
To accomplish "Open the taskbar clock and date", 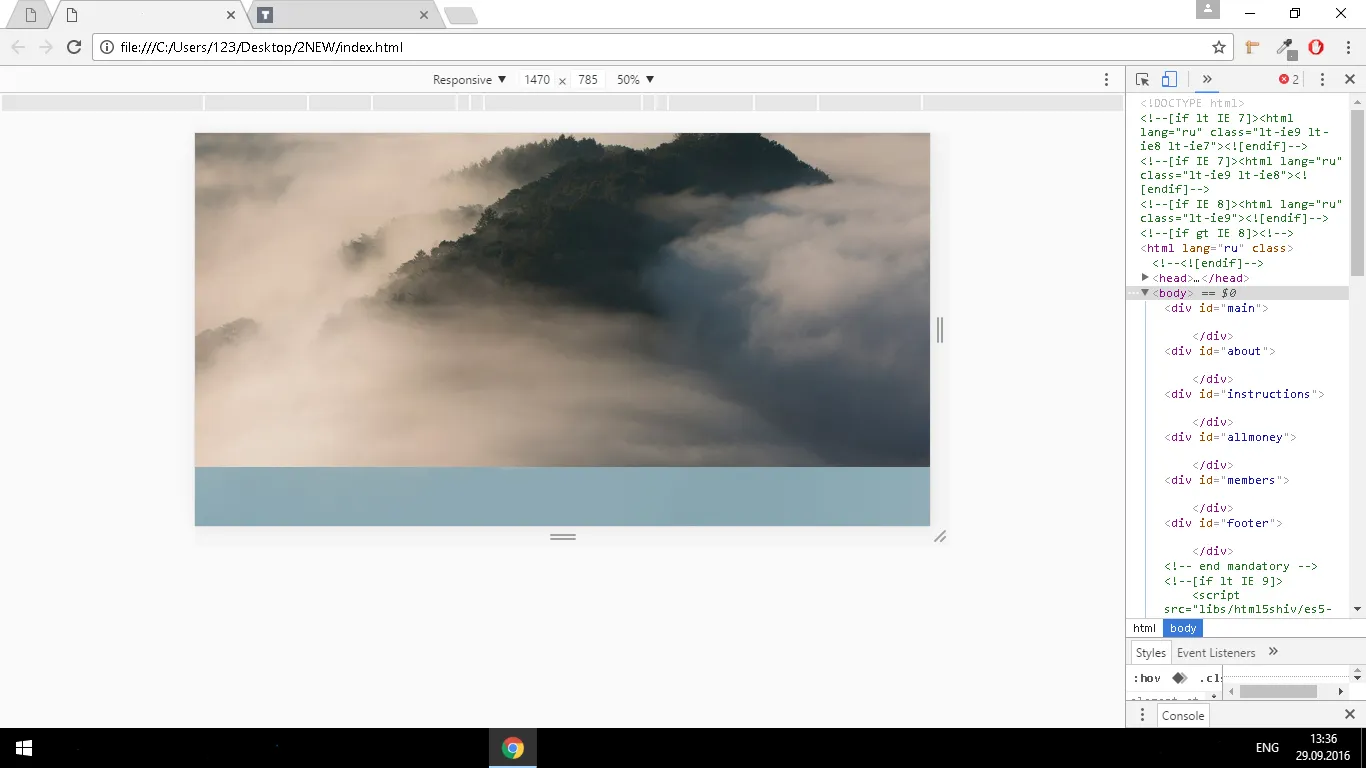I will click(1323, 747).
